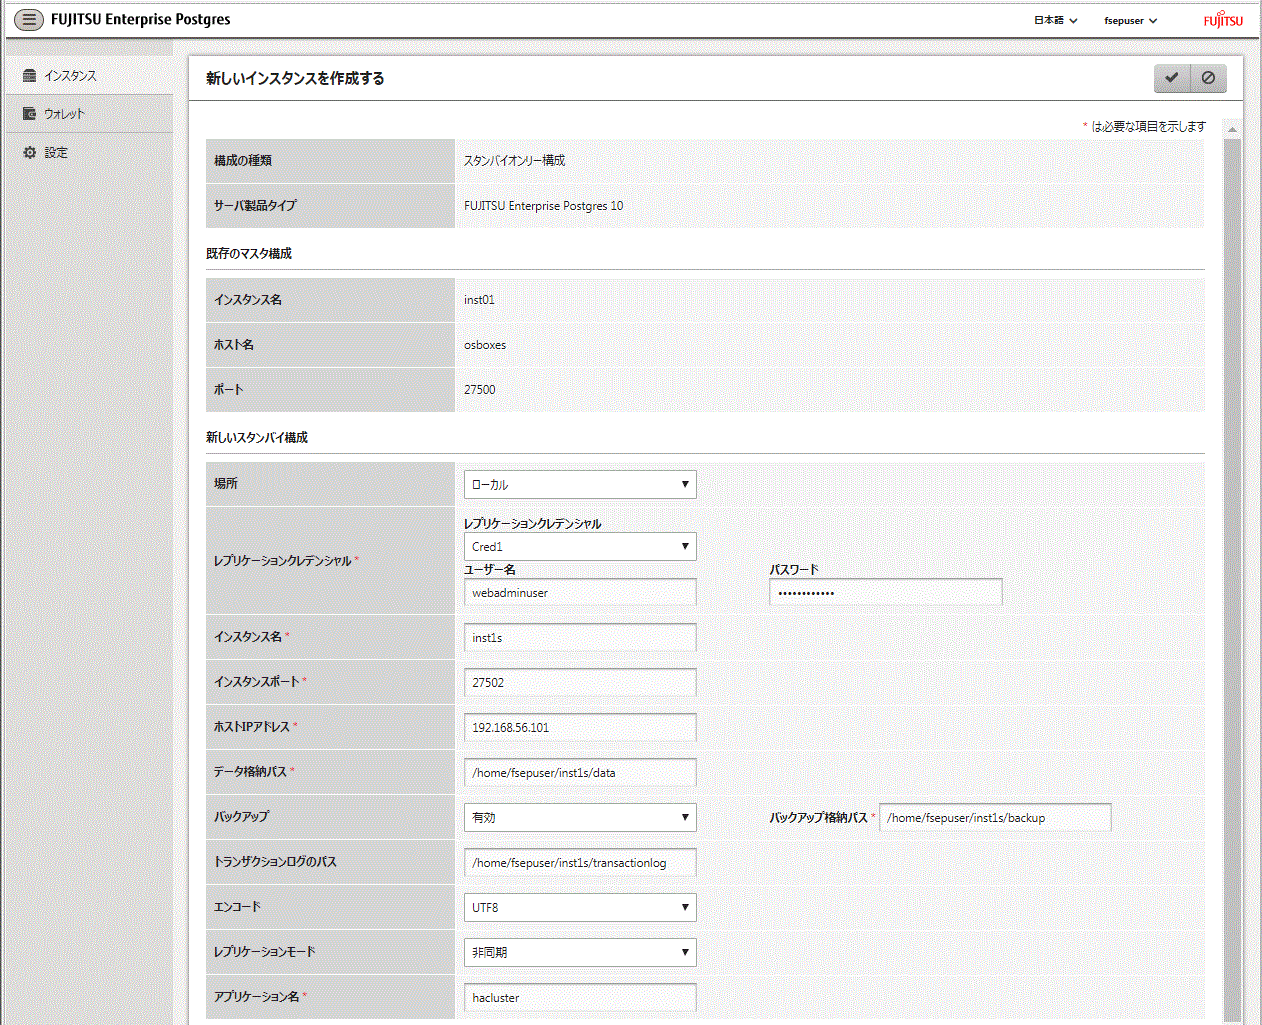Open the バックアップ 有効 dropdown
This screenshot has width=1262, height=1025.
pyautogui.click(x=580, y=818)
